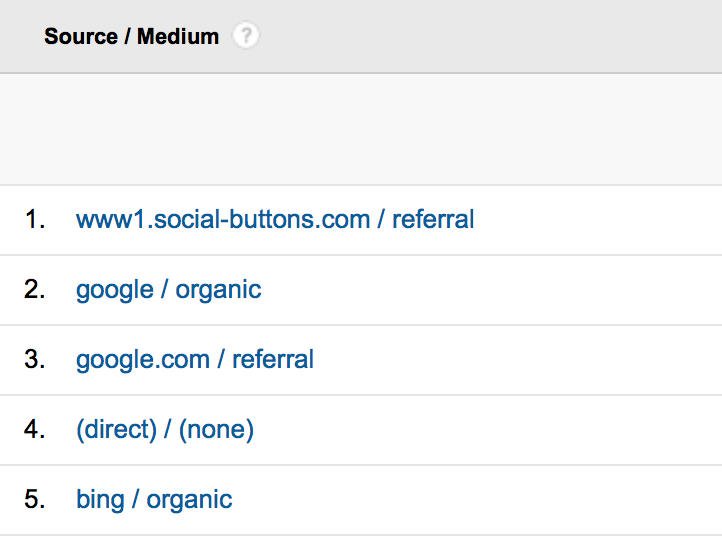Click the header area left of Source / Medium
The height and width of the screenshot is (542, 722).
tap(20, 37)
